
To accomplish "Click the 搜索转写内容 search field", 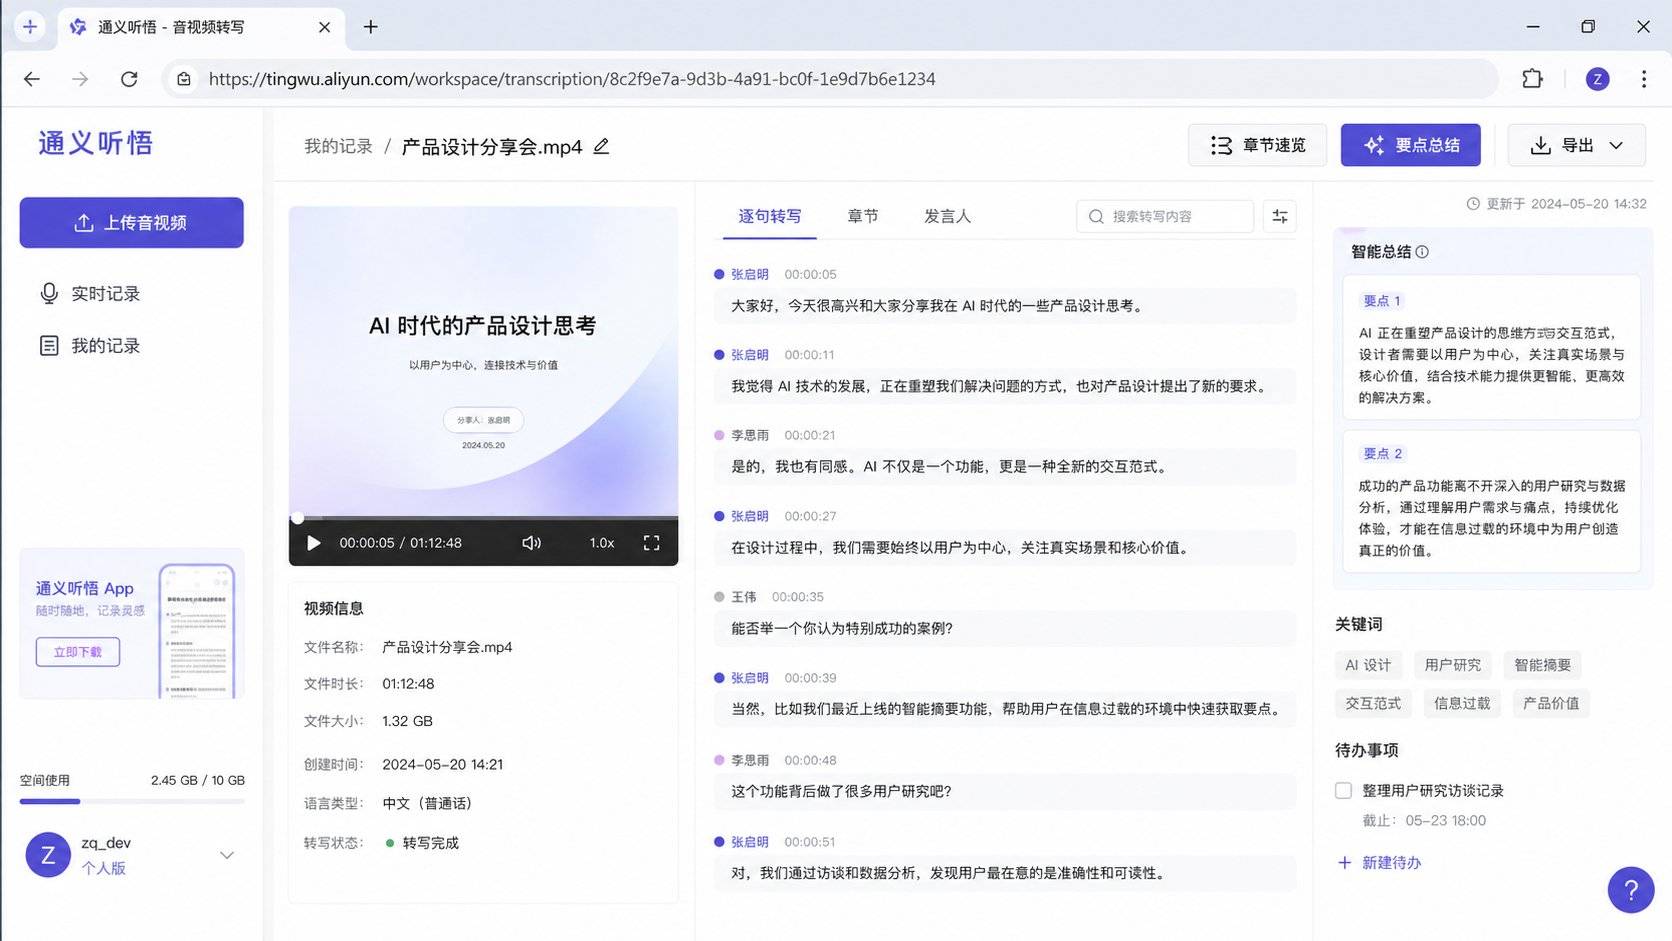I will pos(1165,216).
